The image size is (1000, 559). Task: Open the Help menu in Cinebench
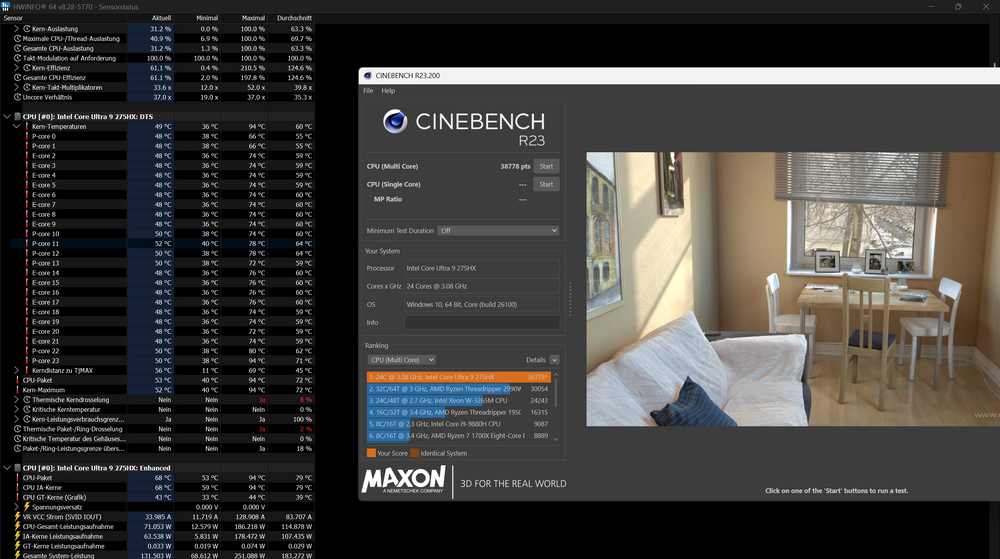coord(388,91)
